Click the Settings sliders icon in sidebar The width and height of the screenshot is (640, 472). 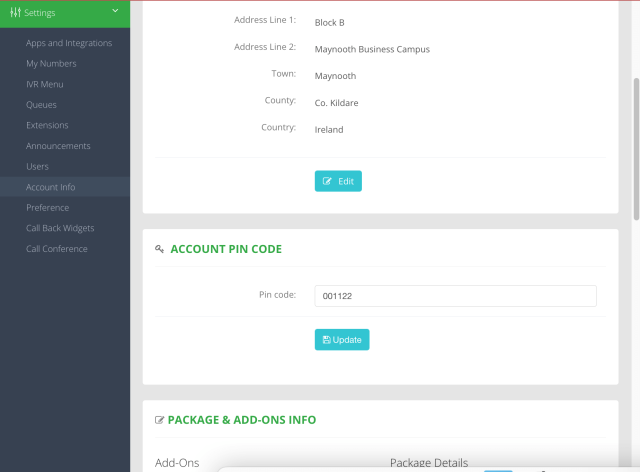pos(15,13)
